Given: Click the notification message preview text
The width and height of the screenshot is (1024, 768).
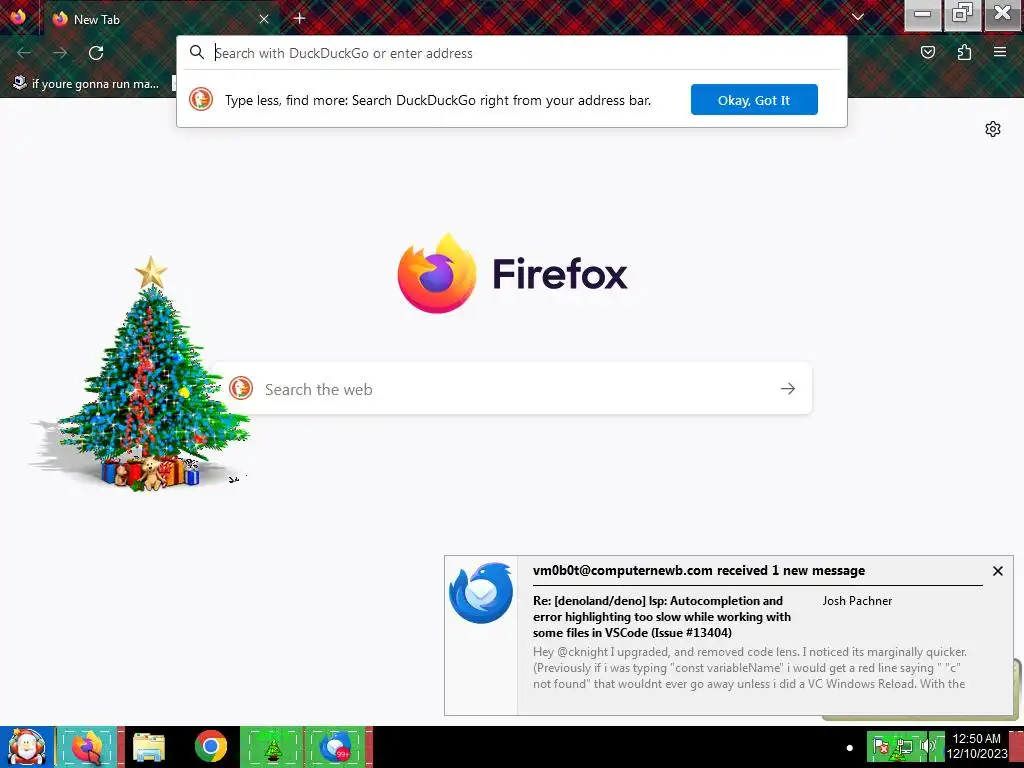Looking at the screenshot, I should pos(750,667).
